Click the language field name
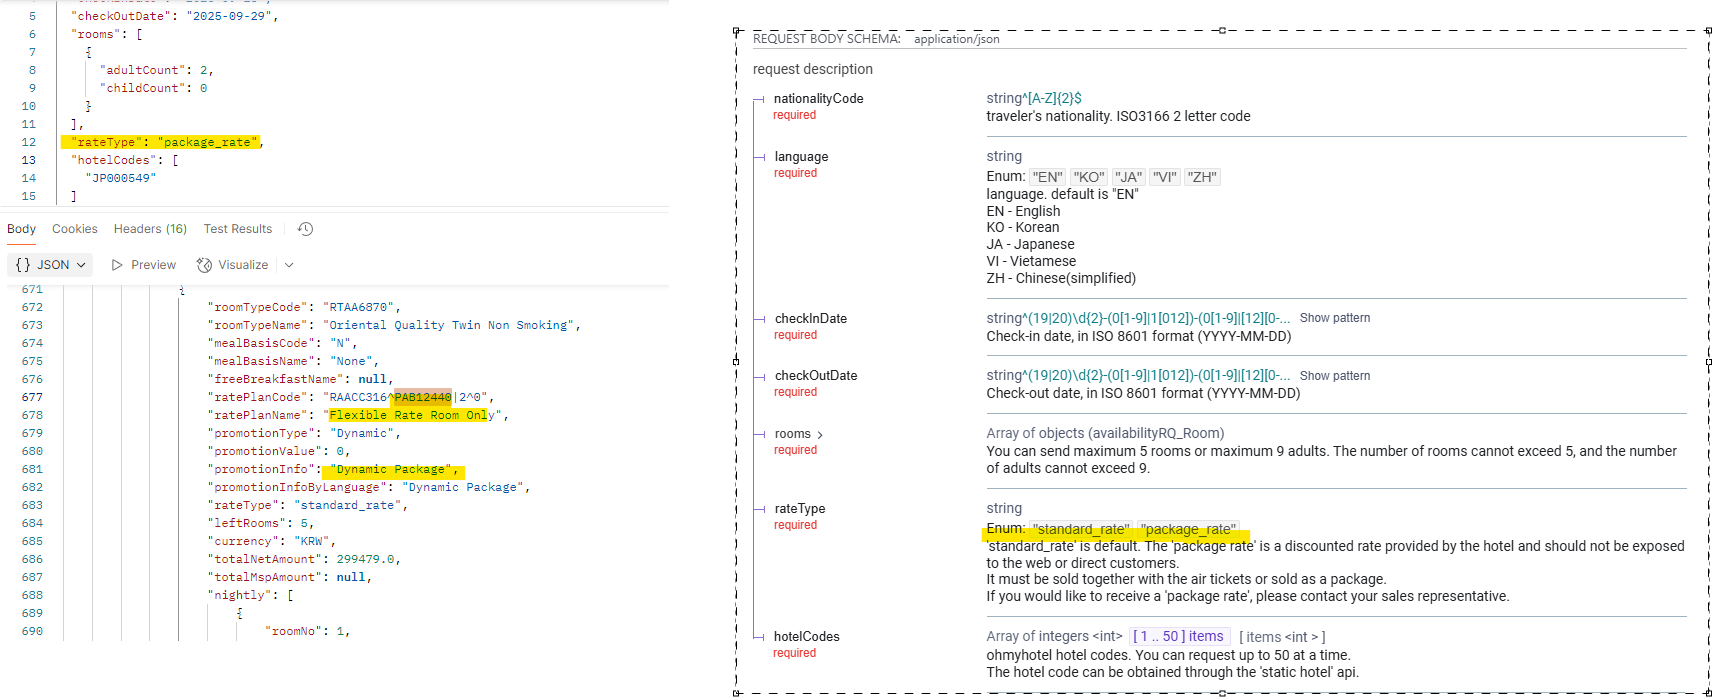Viewport: 1729px width, 700px height. (801, 156)
